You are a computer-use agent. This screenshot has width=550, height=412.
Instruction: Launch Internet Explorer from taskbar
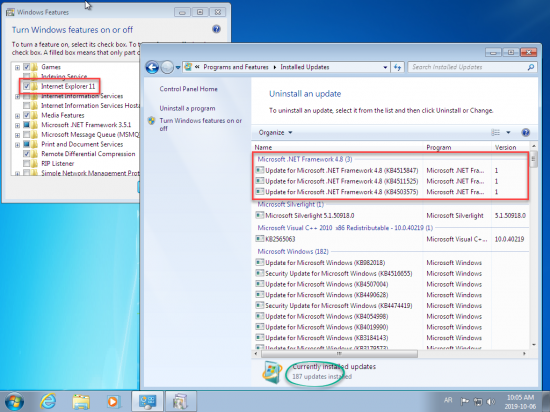click(48, 401)
